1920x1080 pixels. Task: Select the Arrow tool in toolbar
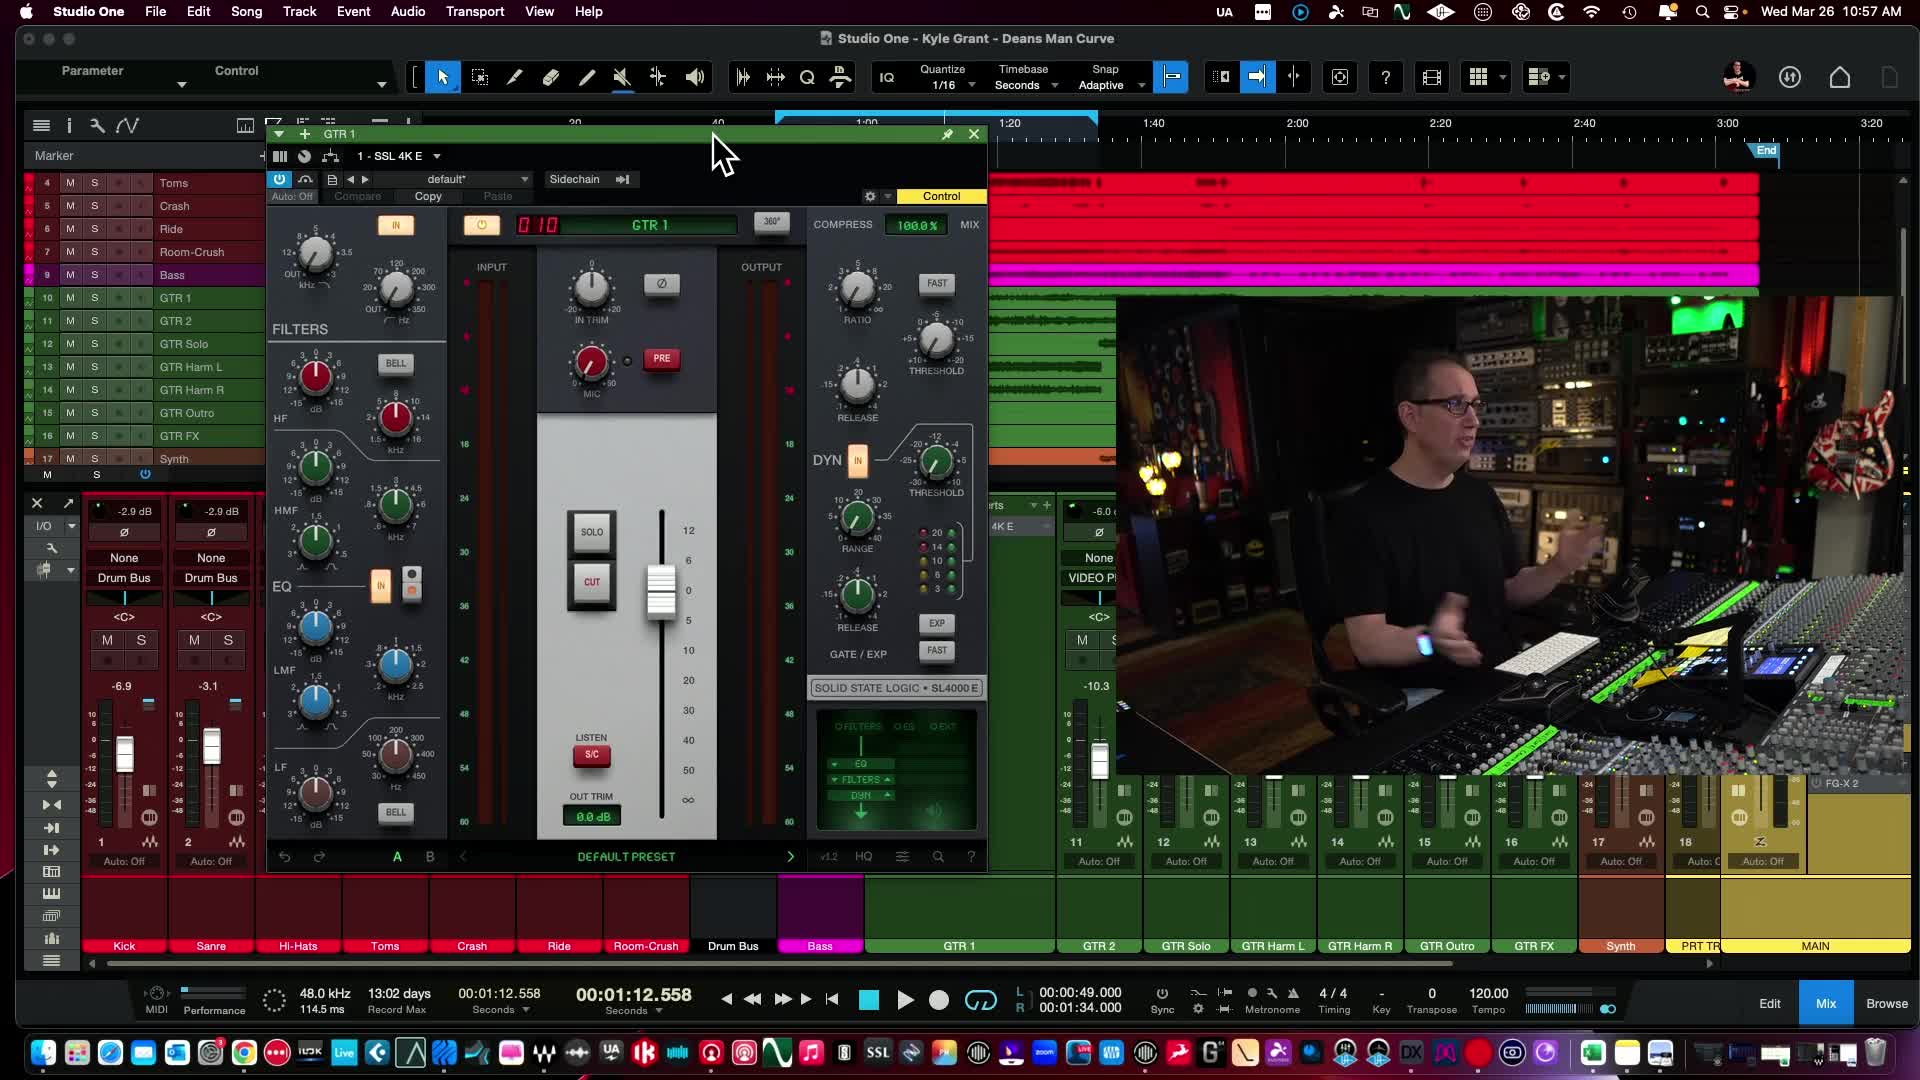point(443,77)
